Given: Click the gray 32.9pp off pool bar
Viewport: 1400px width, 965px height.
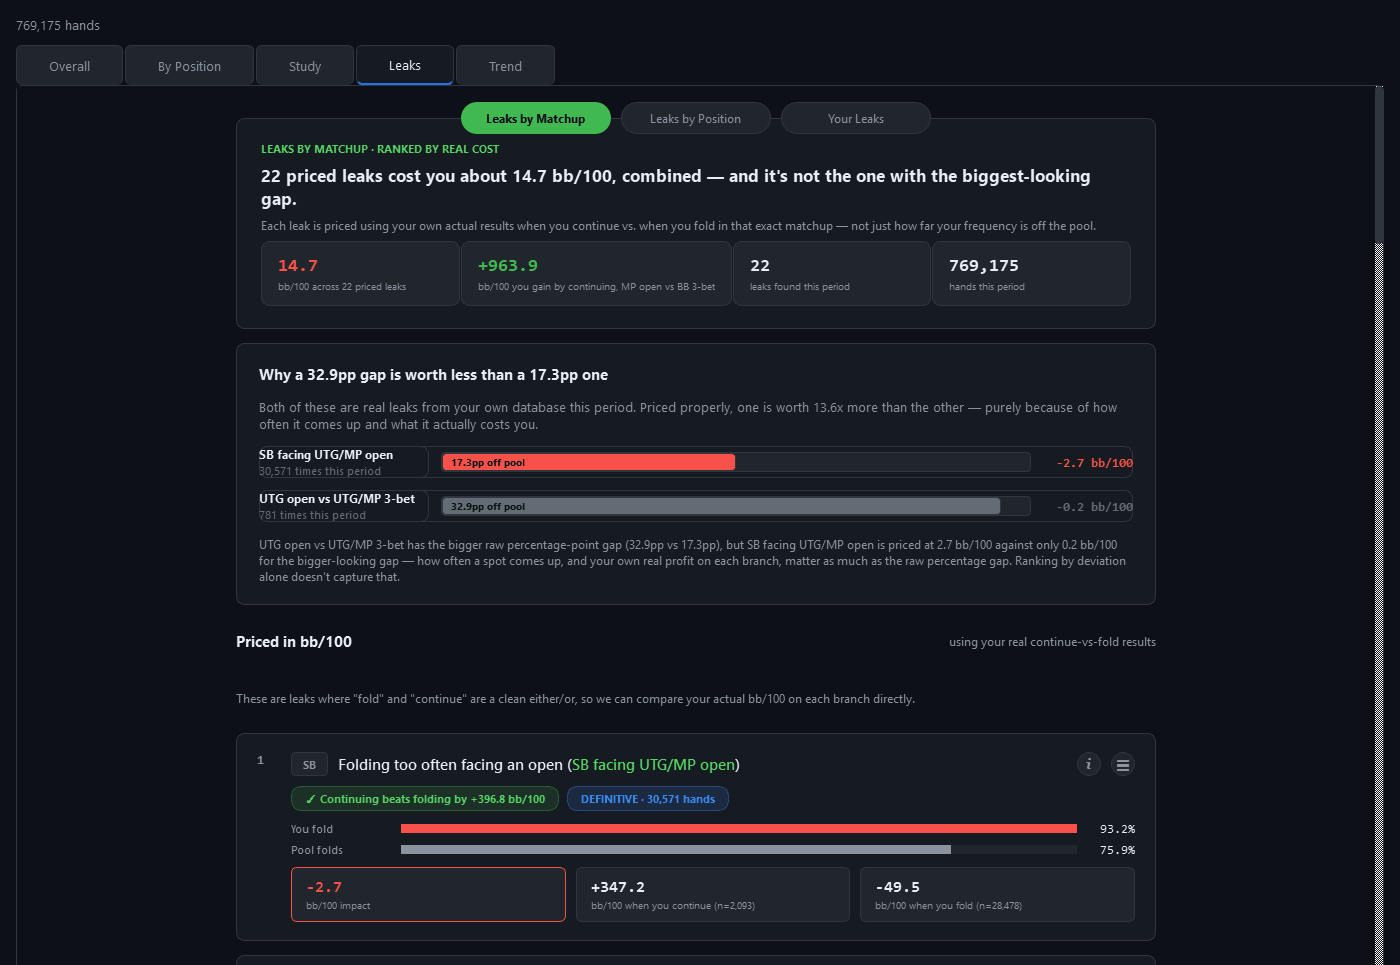Looking at the screenshot, I should click(x=721, y=506).
